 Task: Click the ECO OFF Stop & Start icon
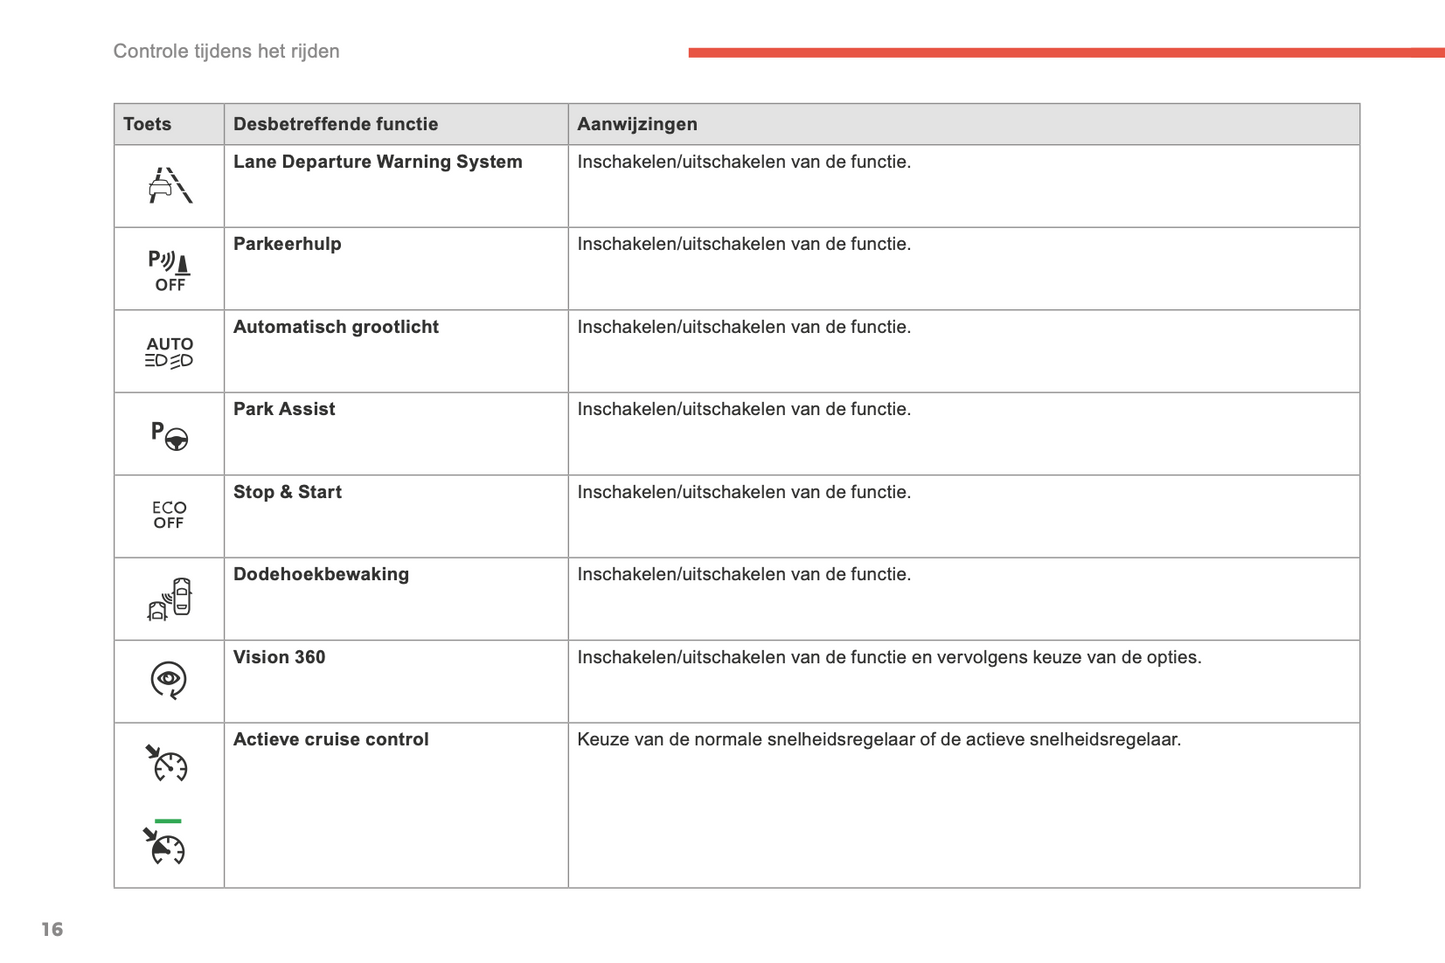(169, 515)
